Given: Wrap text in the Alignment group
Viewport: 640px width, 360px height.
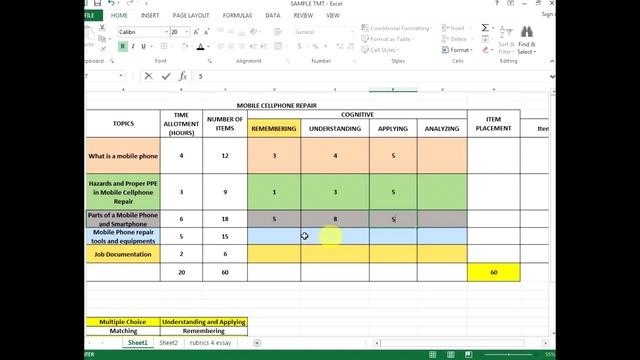Looking at the screenshot, I should click(278, 32).
